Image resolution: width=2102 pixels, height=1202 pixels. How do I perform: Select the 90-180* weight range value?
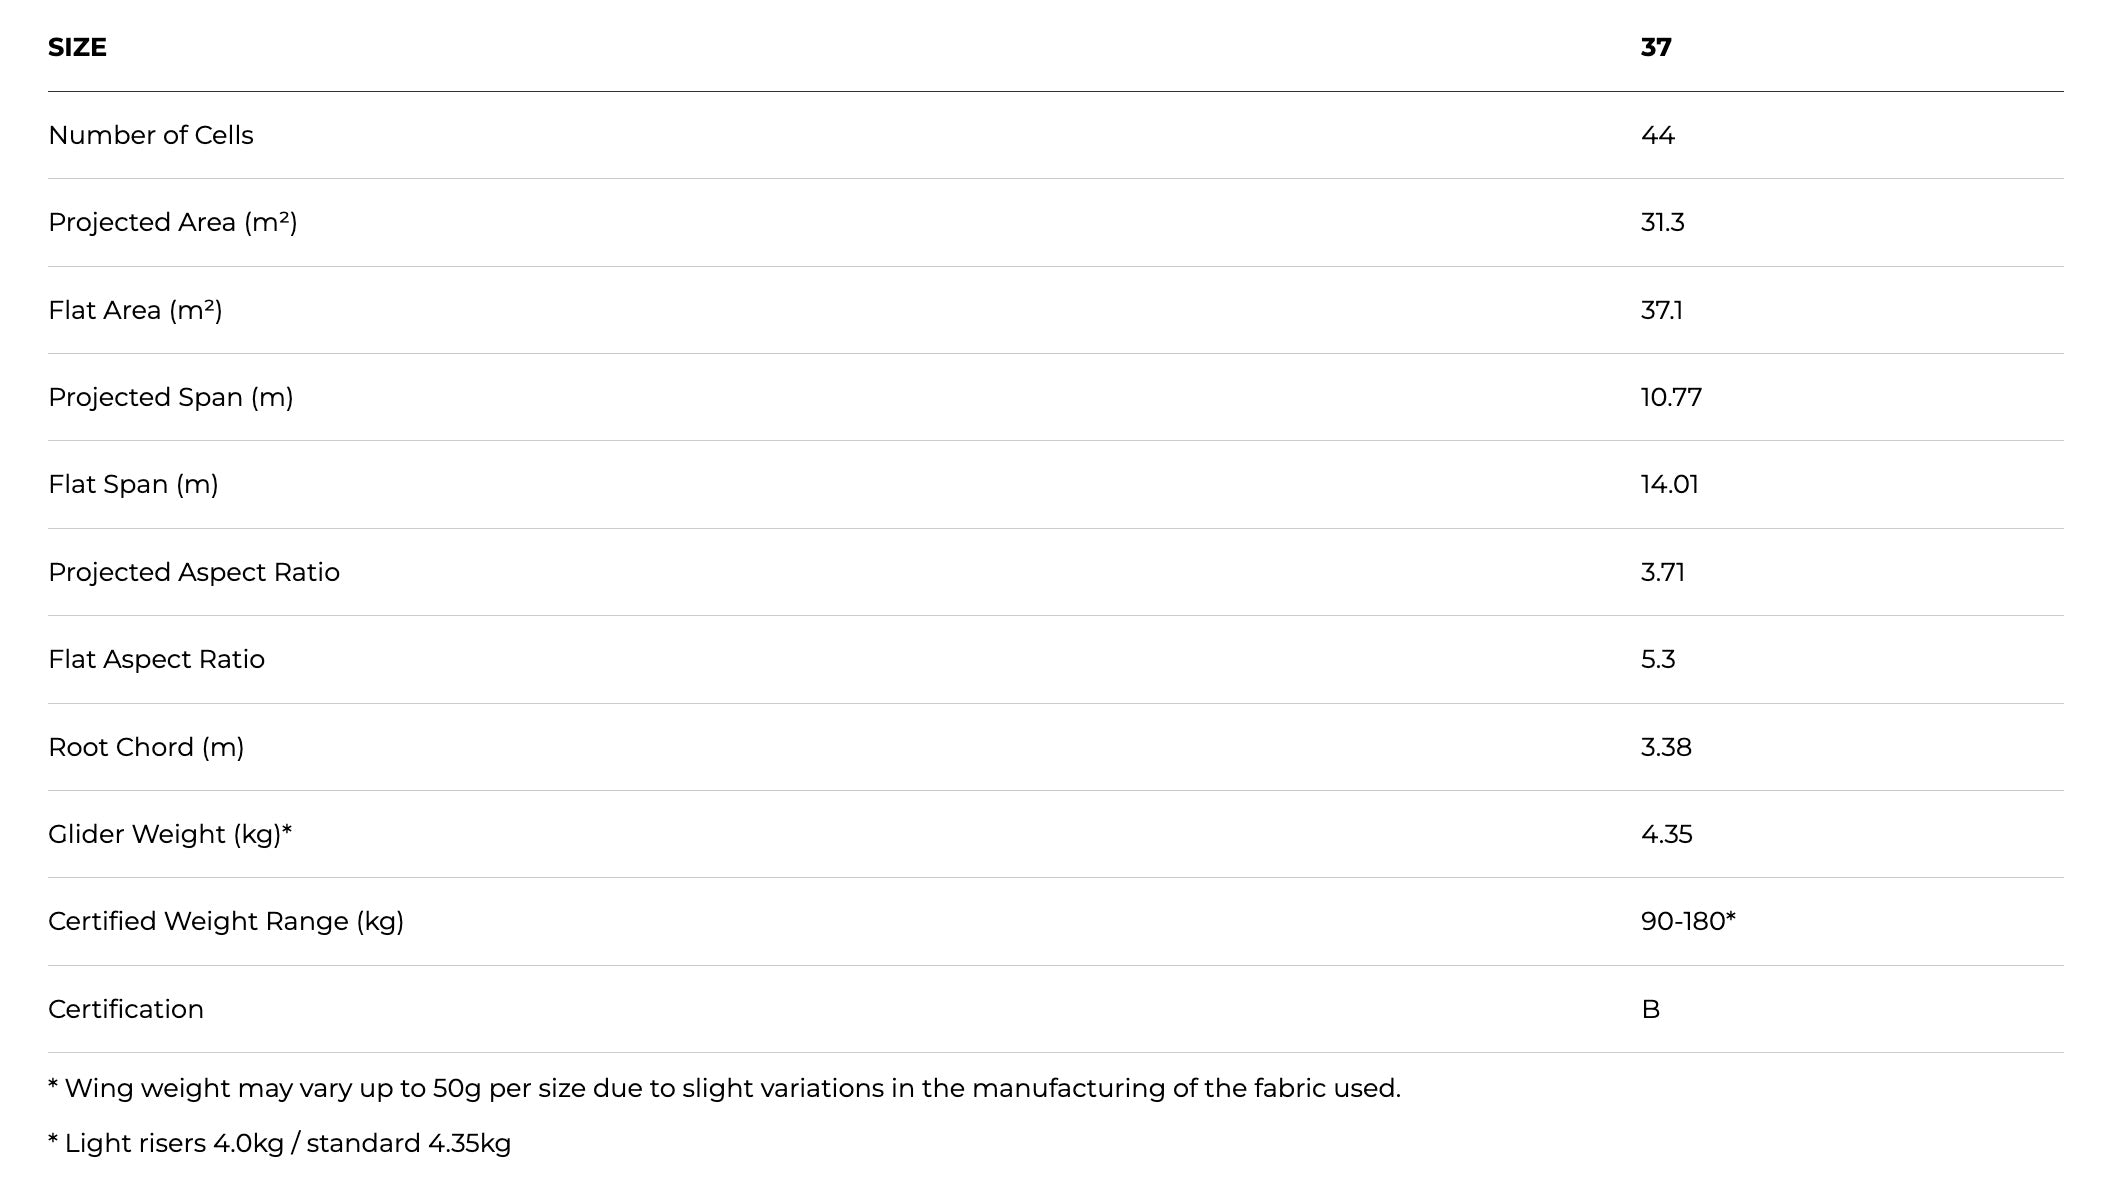(1688, 921)
